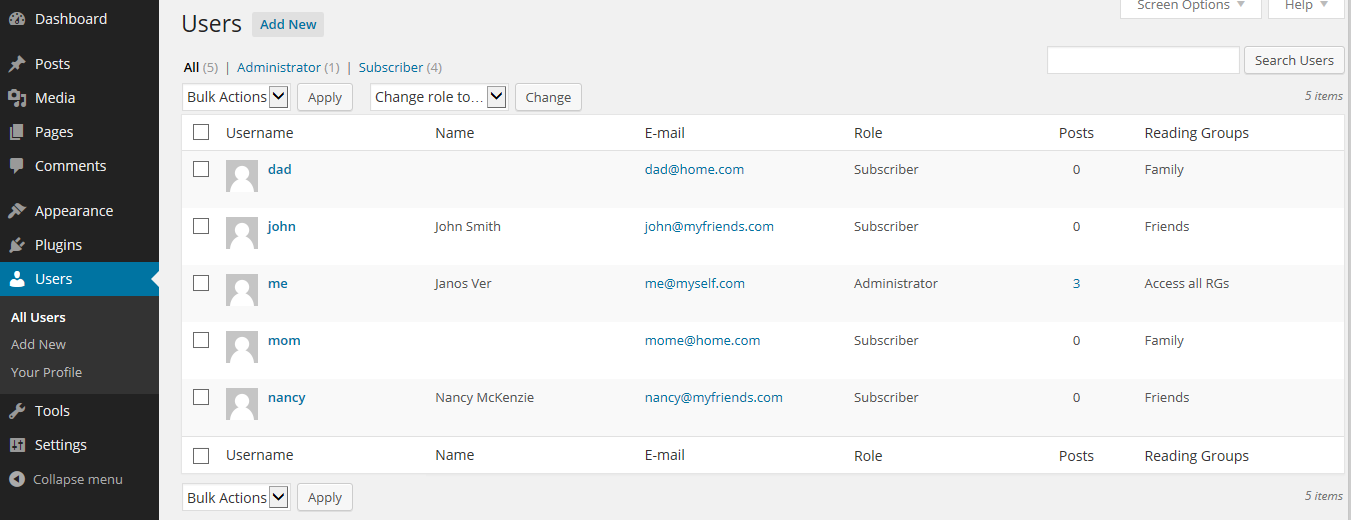This screenshot has height=520, width=1351.
Task: Click into the search users field
Action: tap(1143, 60)
